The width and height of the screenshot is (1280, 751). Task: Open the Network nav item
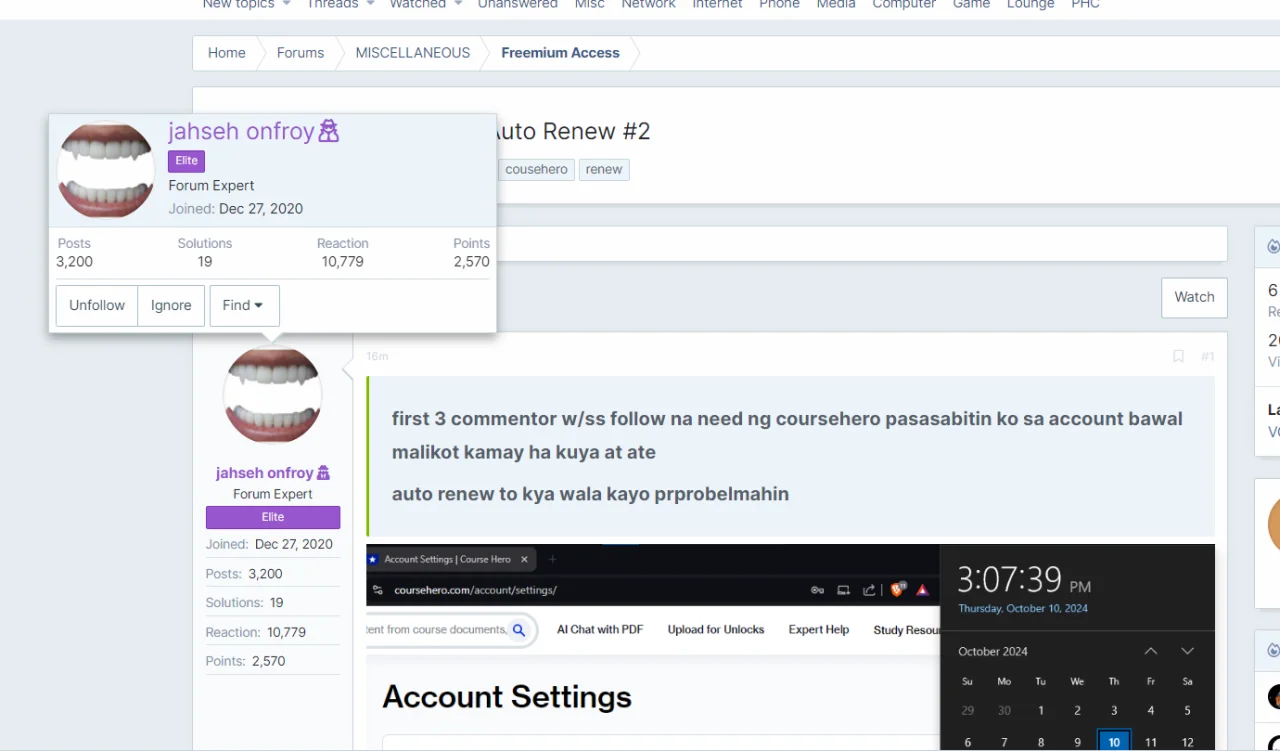coord(649,4)
